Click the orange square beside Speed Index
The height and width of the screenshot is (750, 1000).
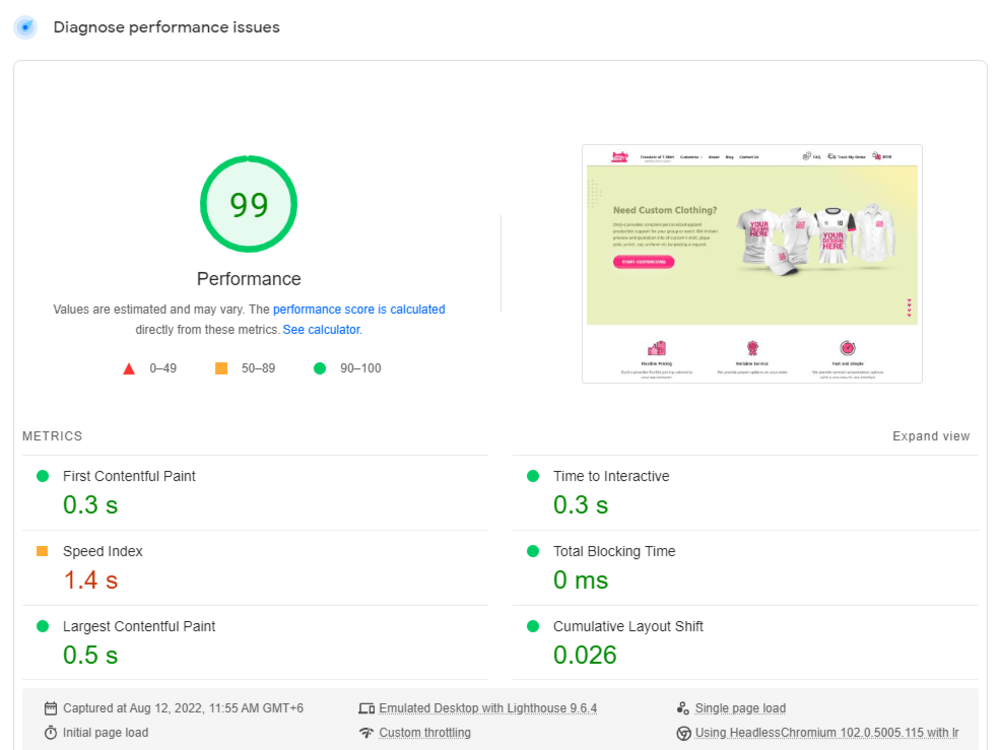(x=43, y=551)
